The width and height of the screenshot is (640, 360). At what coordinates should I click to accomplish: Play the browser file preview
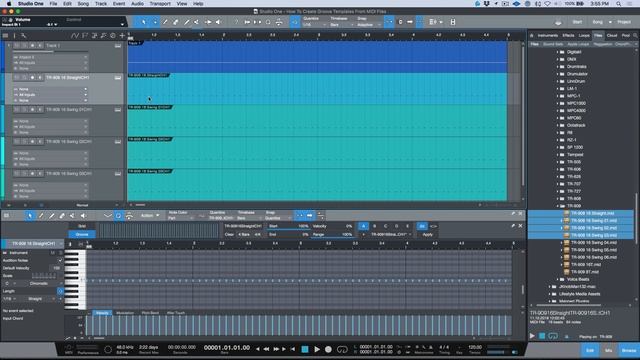pos(532,336)
